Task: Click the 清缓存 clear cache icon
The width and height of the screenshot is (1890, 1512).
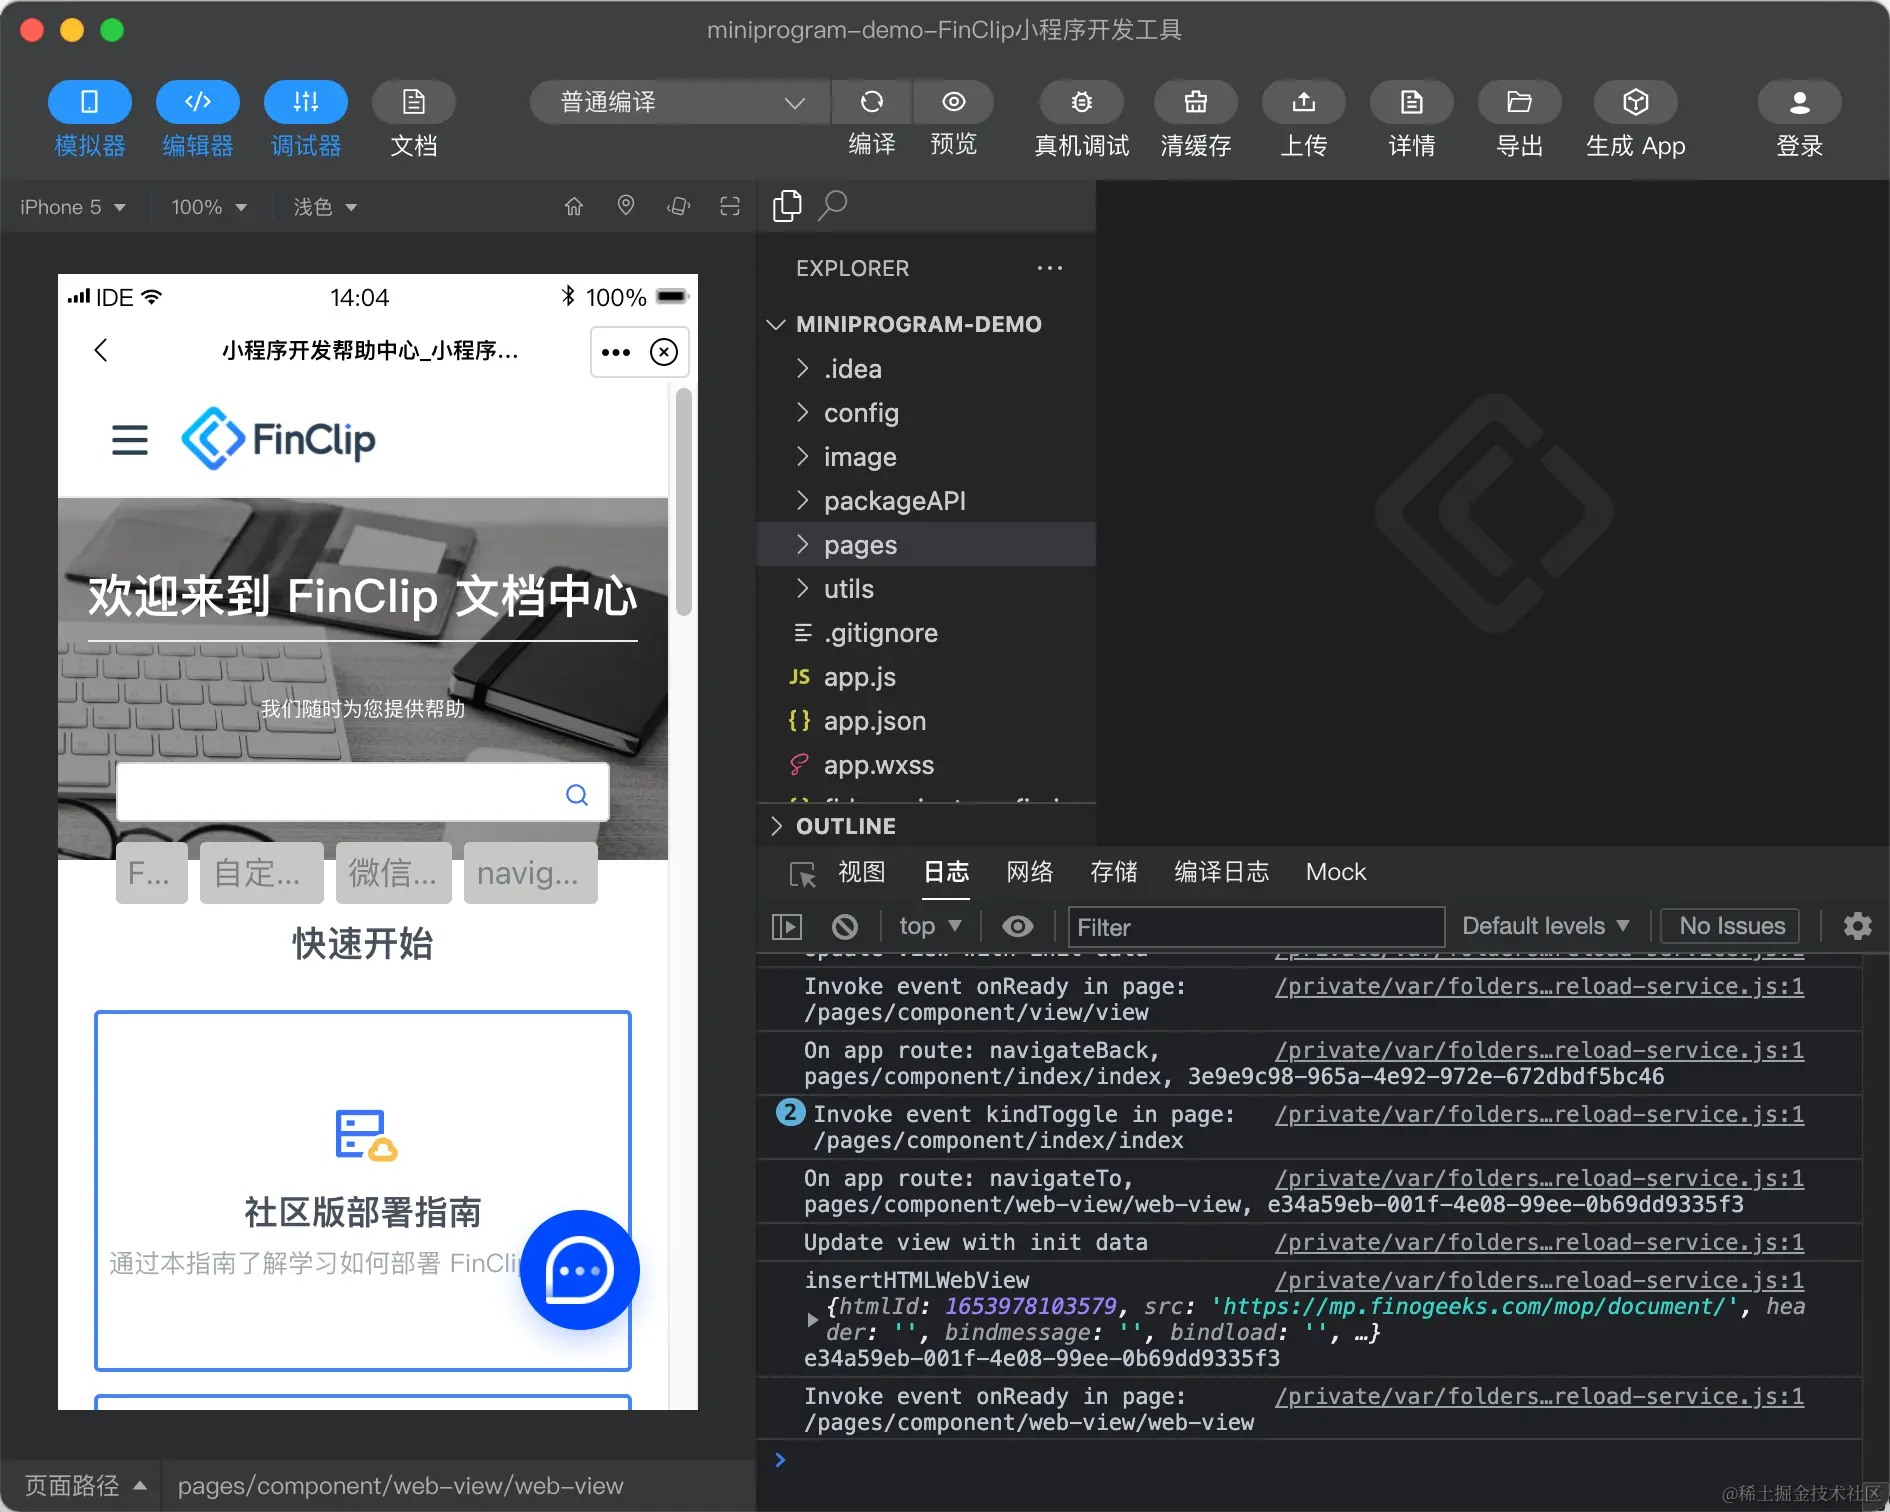Action: (x=1196, y=102)
